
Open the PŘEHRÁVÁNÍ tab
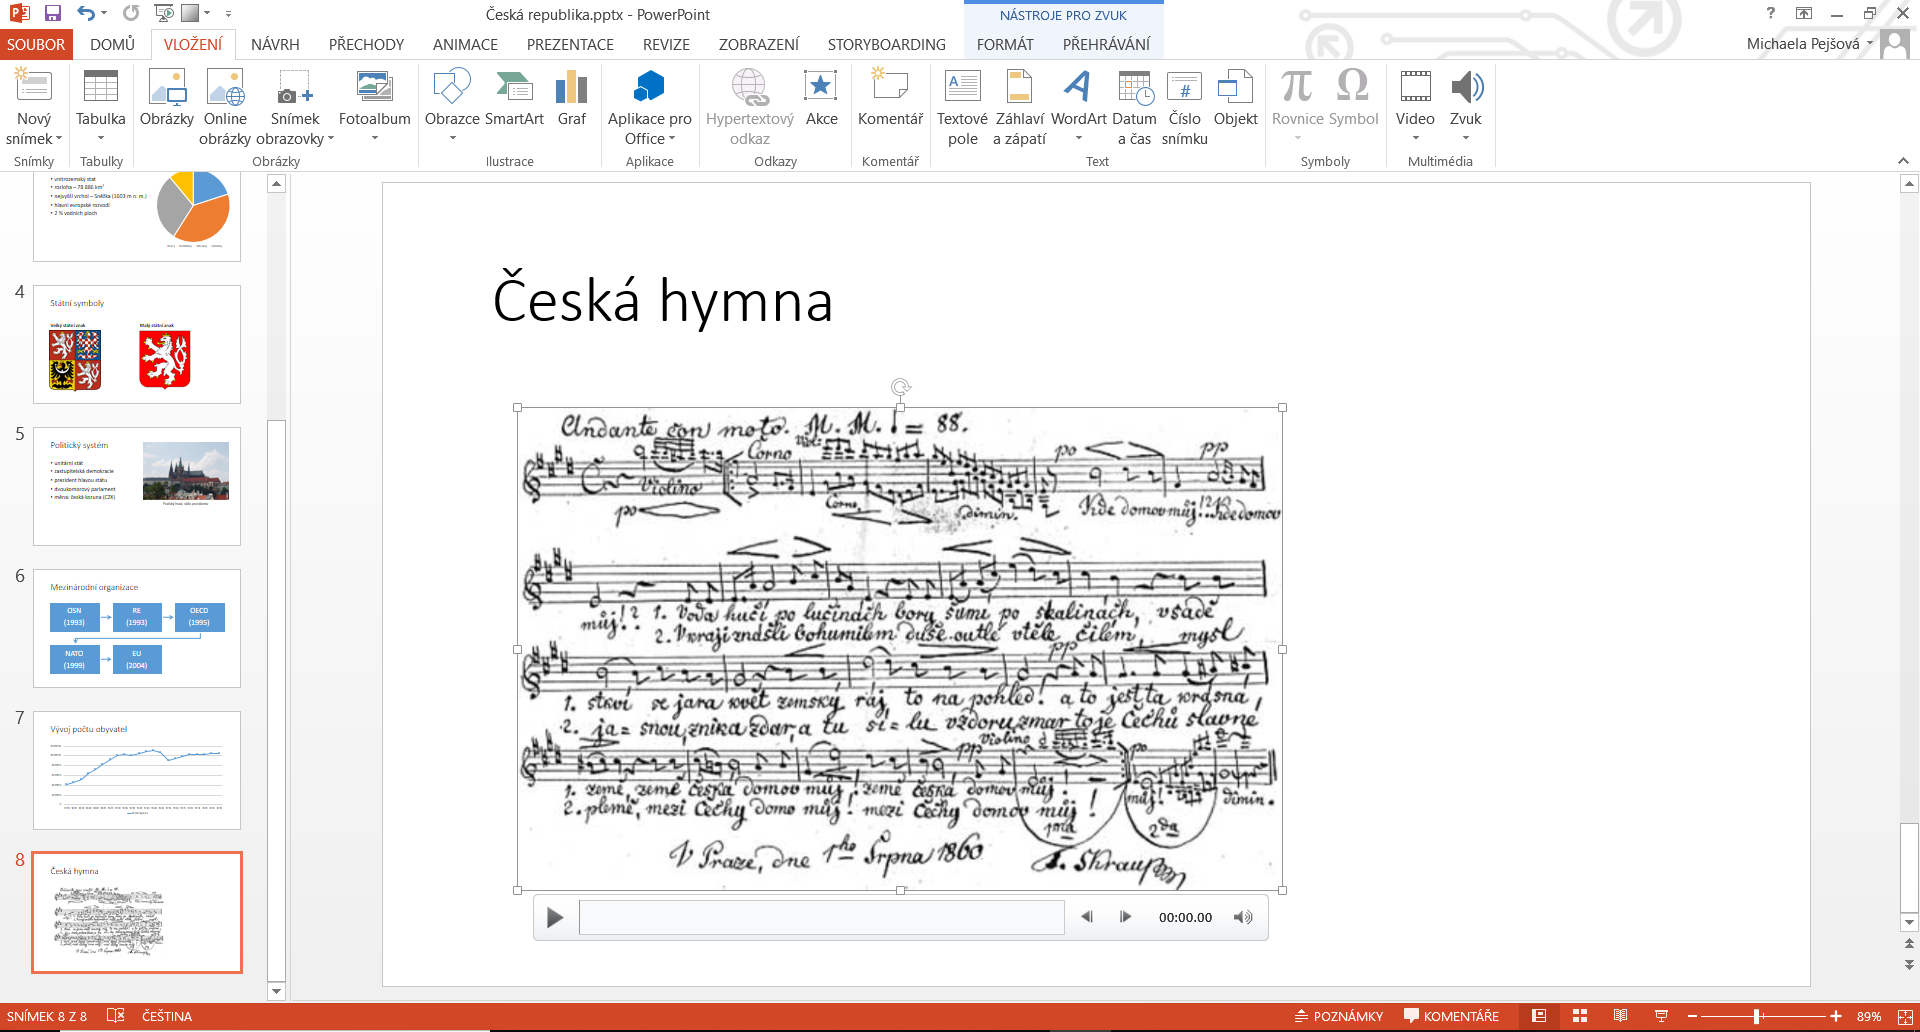[1106, 45]
